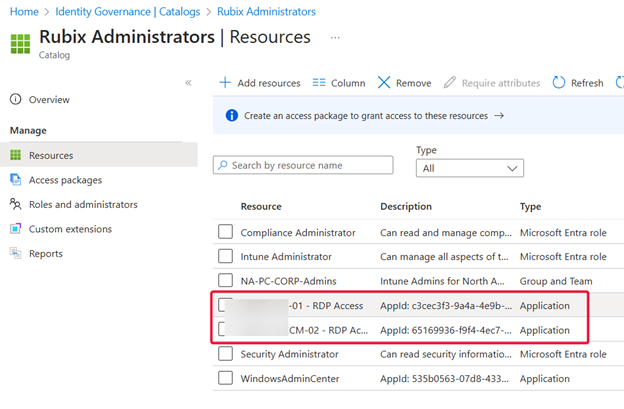The height and width of the screenshot is (409, 624).
Task: Click the Reports icon in sidebar
Action: pos(16,253)
